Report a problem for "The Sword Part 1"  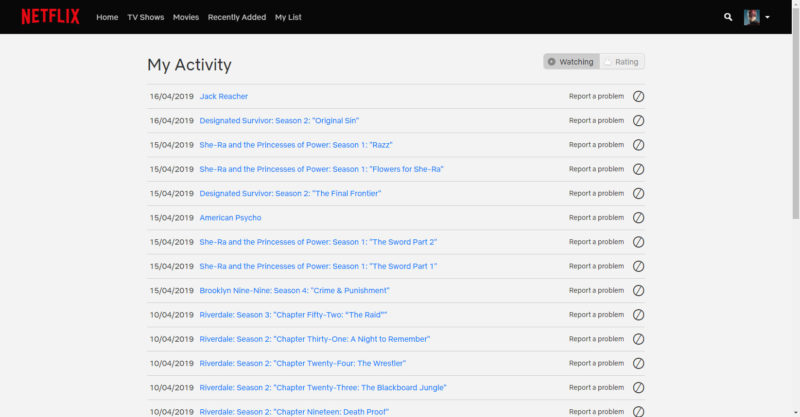tap(596, 266)
